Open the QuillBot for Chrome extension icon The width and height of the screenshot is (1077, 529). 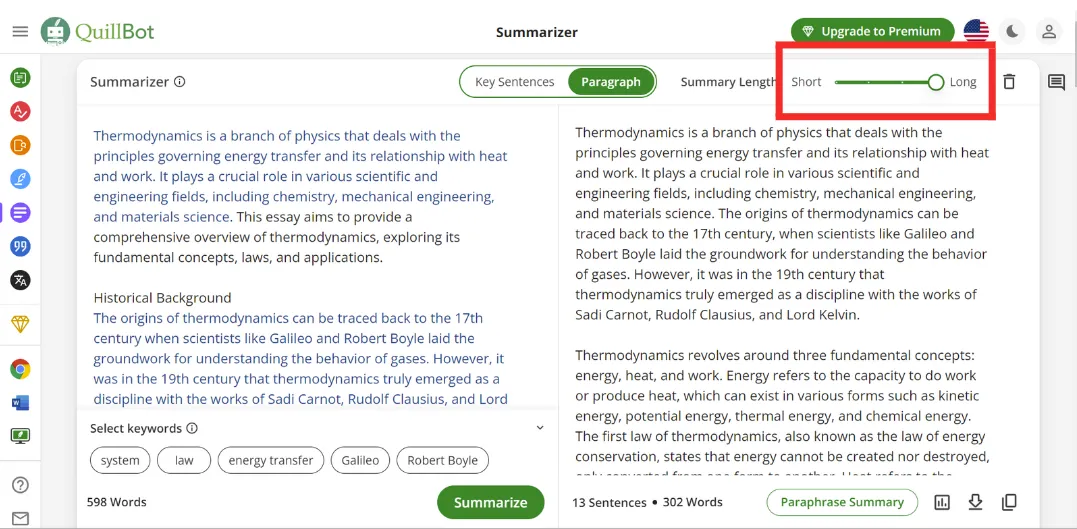pos(20,369)
